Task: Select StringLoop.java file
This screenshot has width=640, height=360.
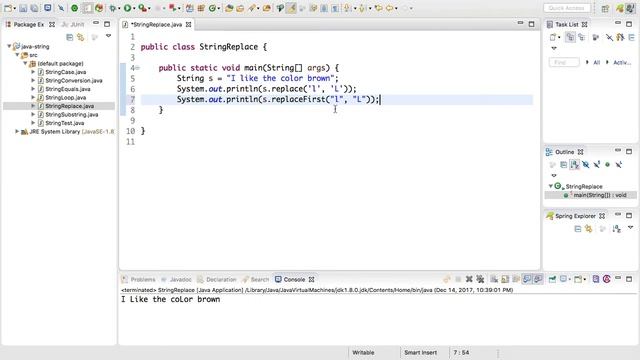Action: click(x=65, y=98)
